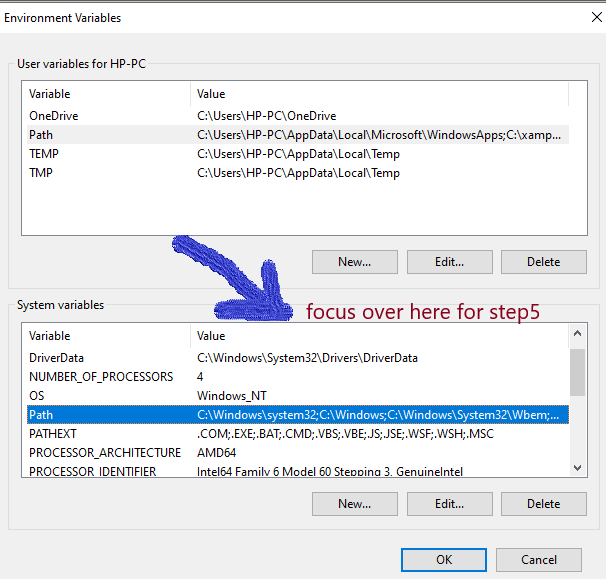Select the PROCESSOR_ARCHITECTURE variable row
This screenshot has width=606, height=579.
coord(105,453)
